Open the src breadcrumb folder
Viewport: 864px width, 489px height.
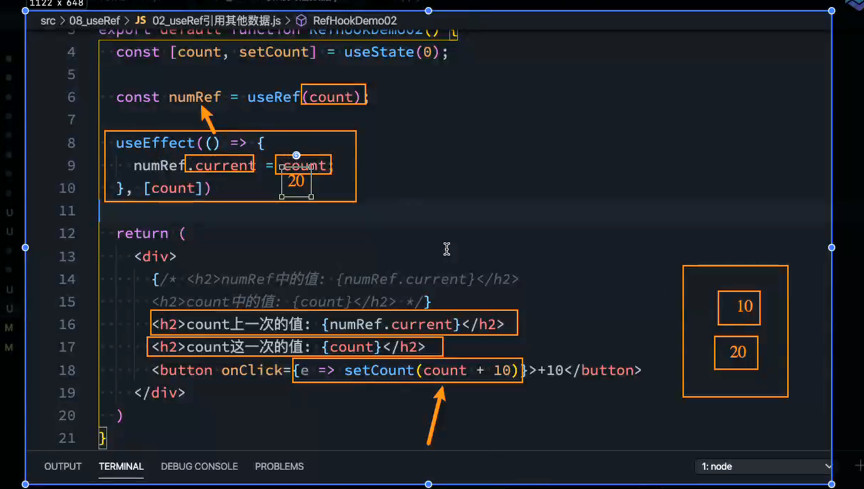[x=48, y=21]
